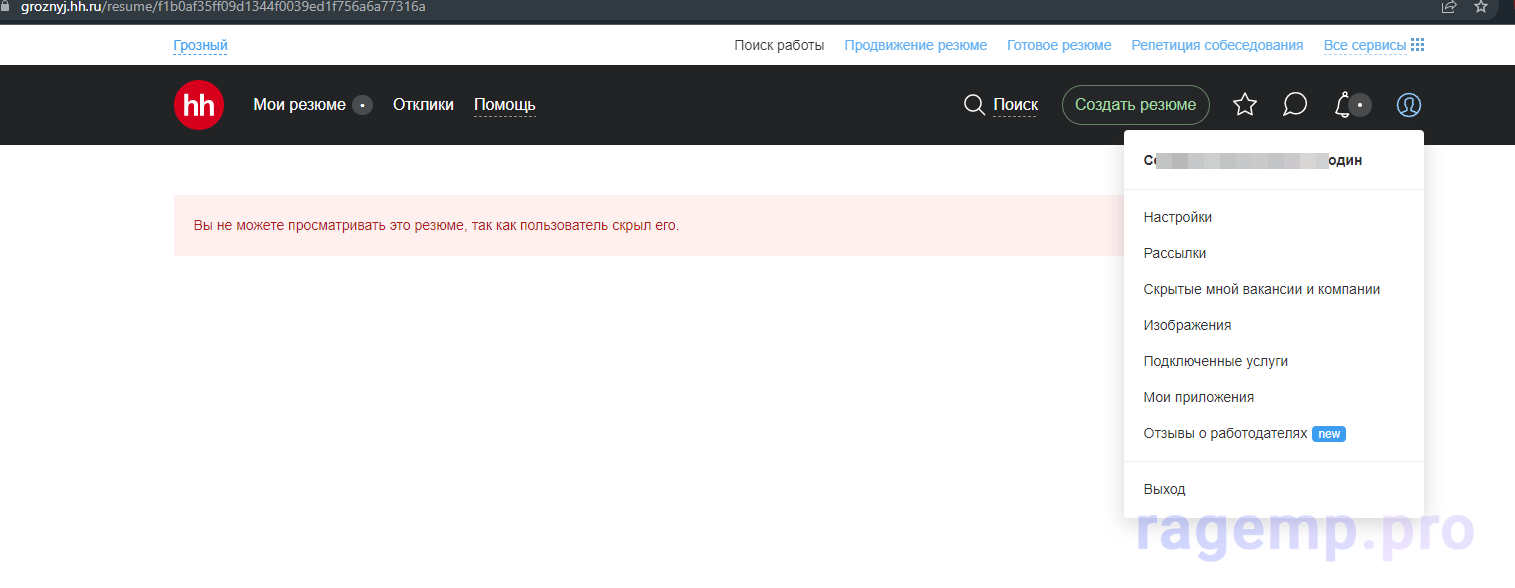This screenshot has height=588, width=1515.
Task: Open favorites via the star icon
Action: pos(1244,105)
